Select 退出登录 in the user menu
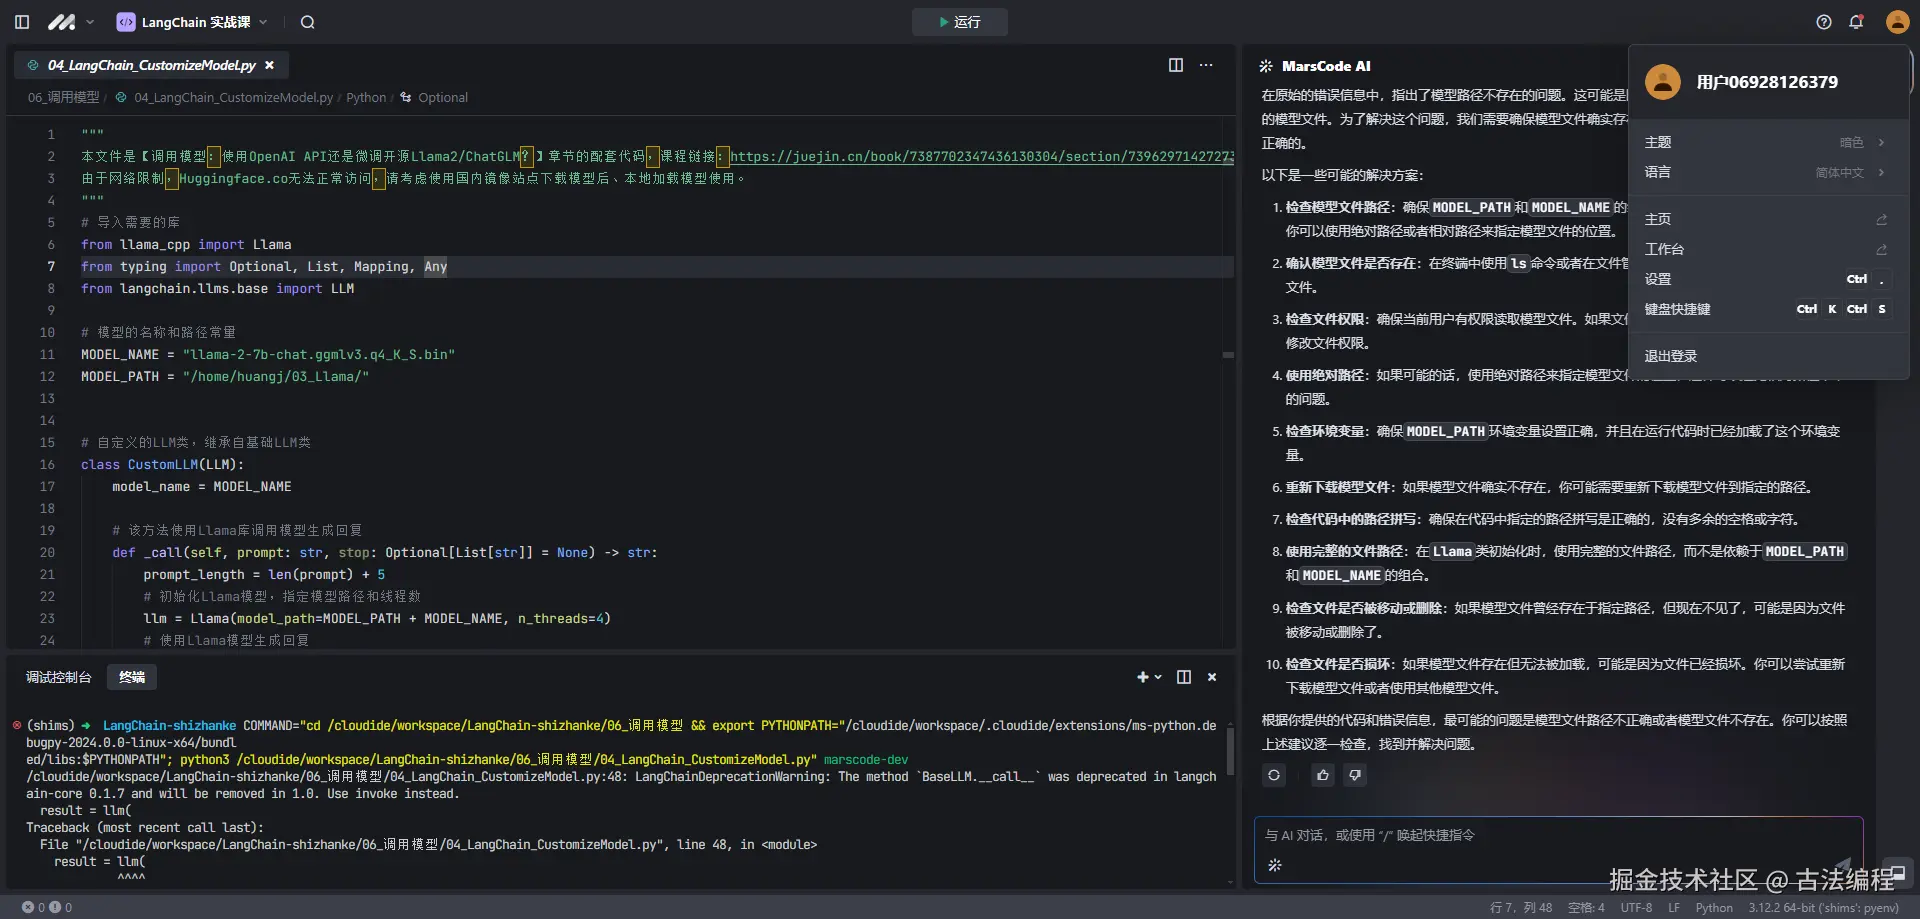Viewport: 1920px width, 919px height. tap(1671, 356)
